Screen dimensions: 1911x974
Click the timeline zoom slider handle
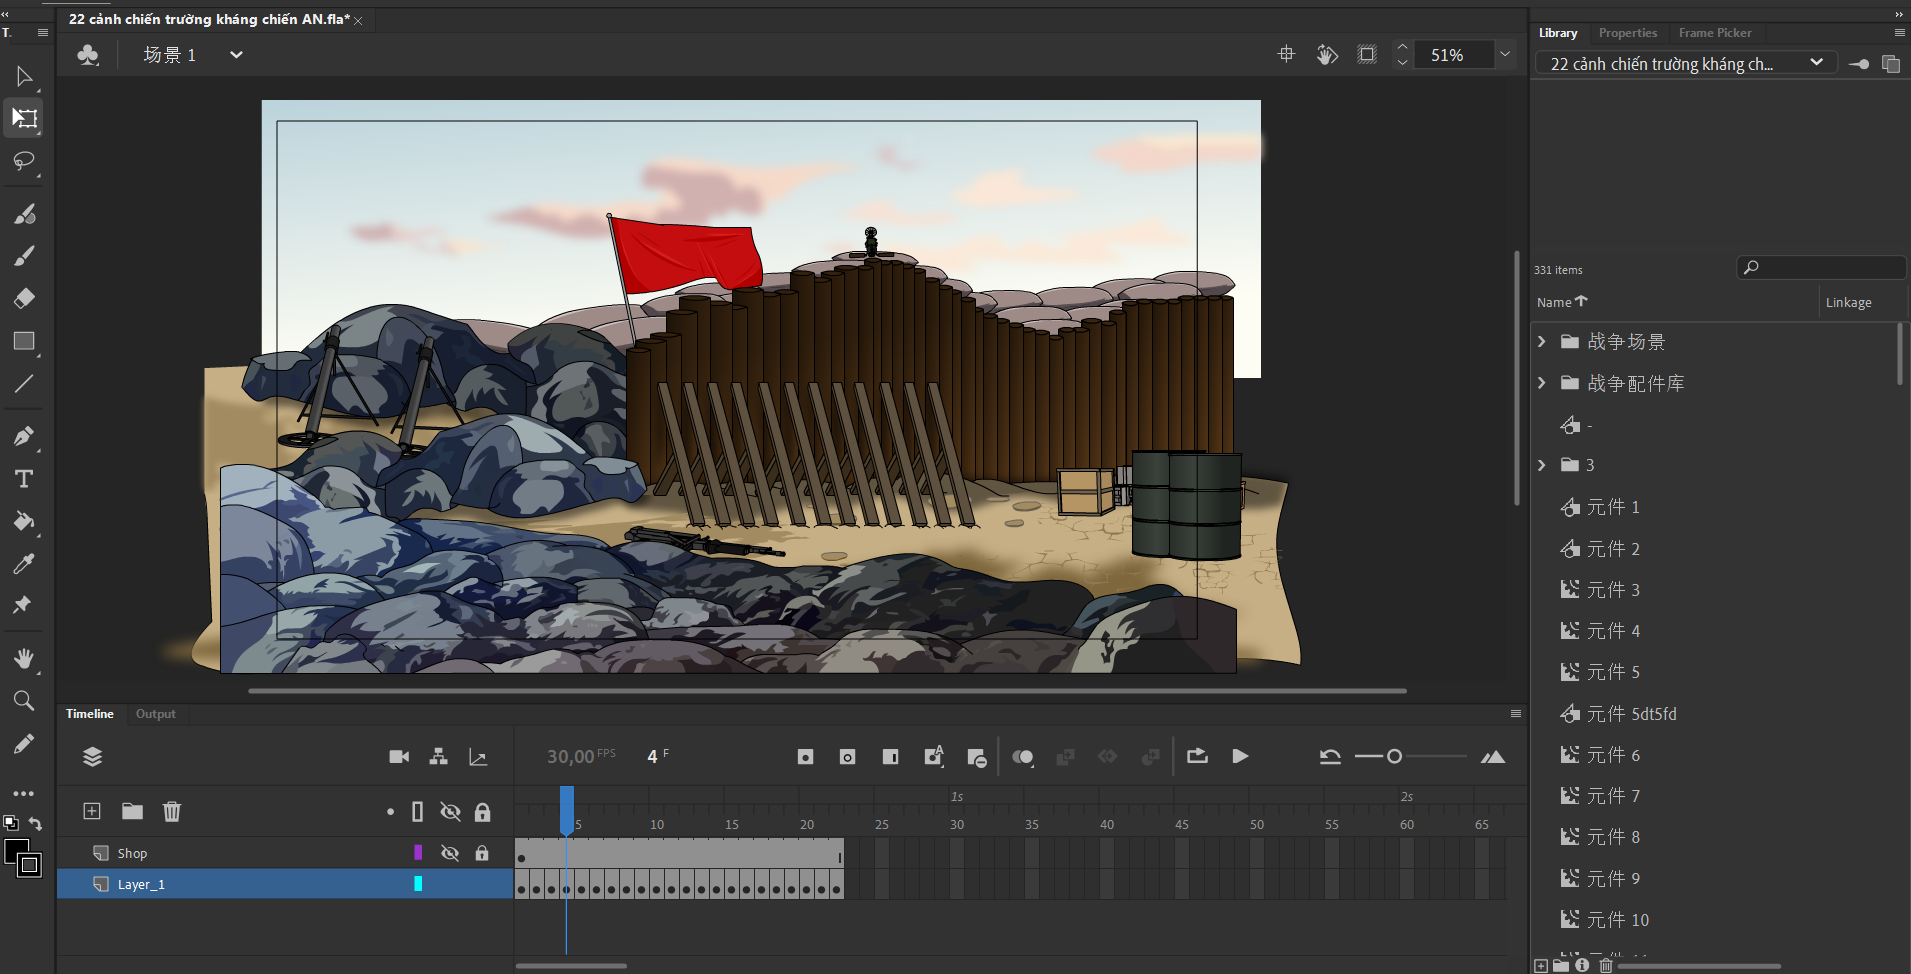click(x=1394, y=757)
